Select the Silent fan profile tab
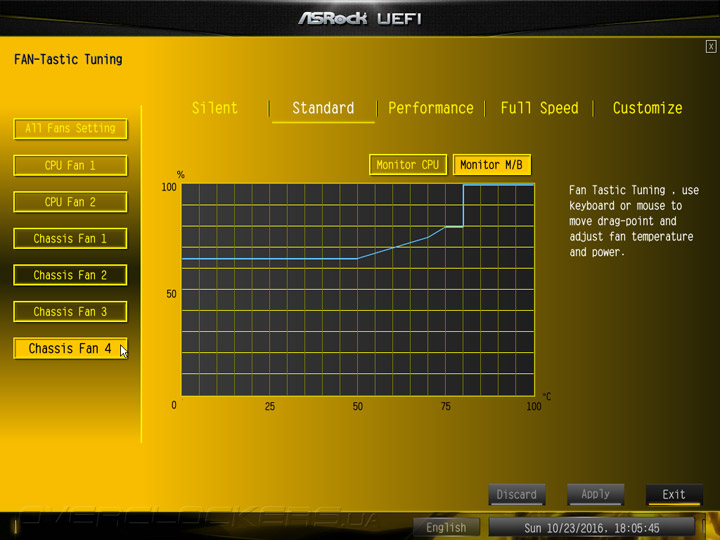Image resolution: width=720 pixels, height=540 pixels. [215, 108]
